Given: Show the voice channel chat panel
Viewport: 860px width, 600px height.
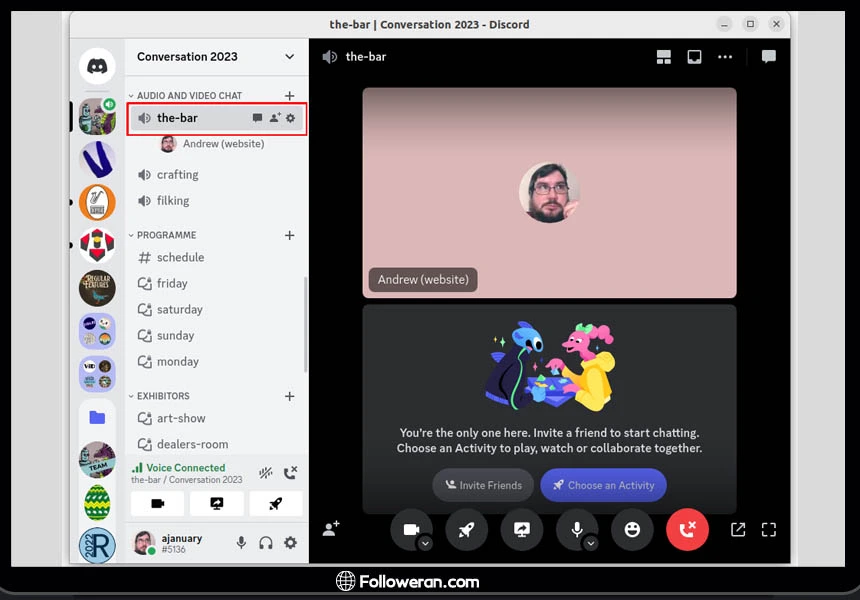Looking at the screenshot, I should tap(768, 57).
